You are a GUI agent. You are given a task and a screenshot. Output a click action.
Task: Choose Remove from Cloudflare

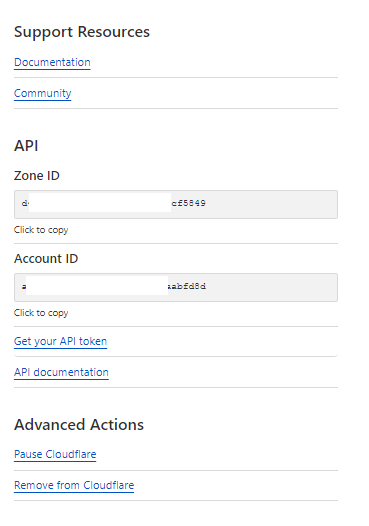click(x=74, y=485)
